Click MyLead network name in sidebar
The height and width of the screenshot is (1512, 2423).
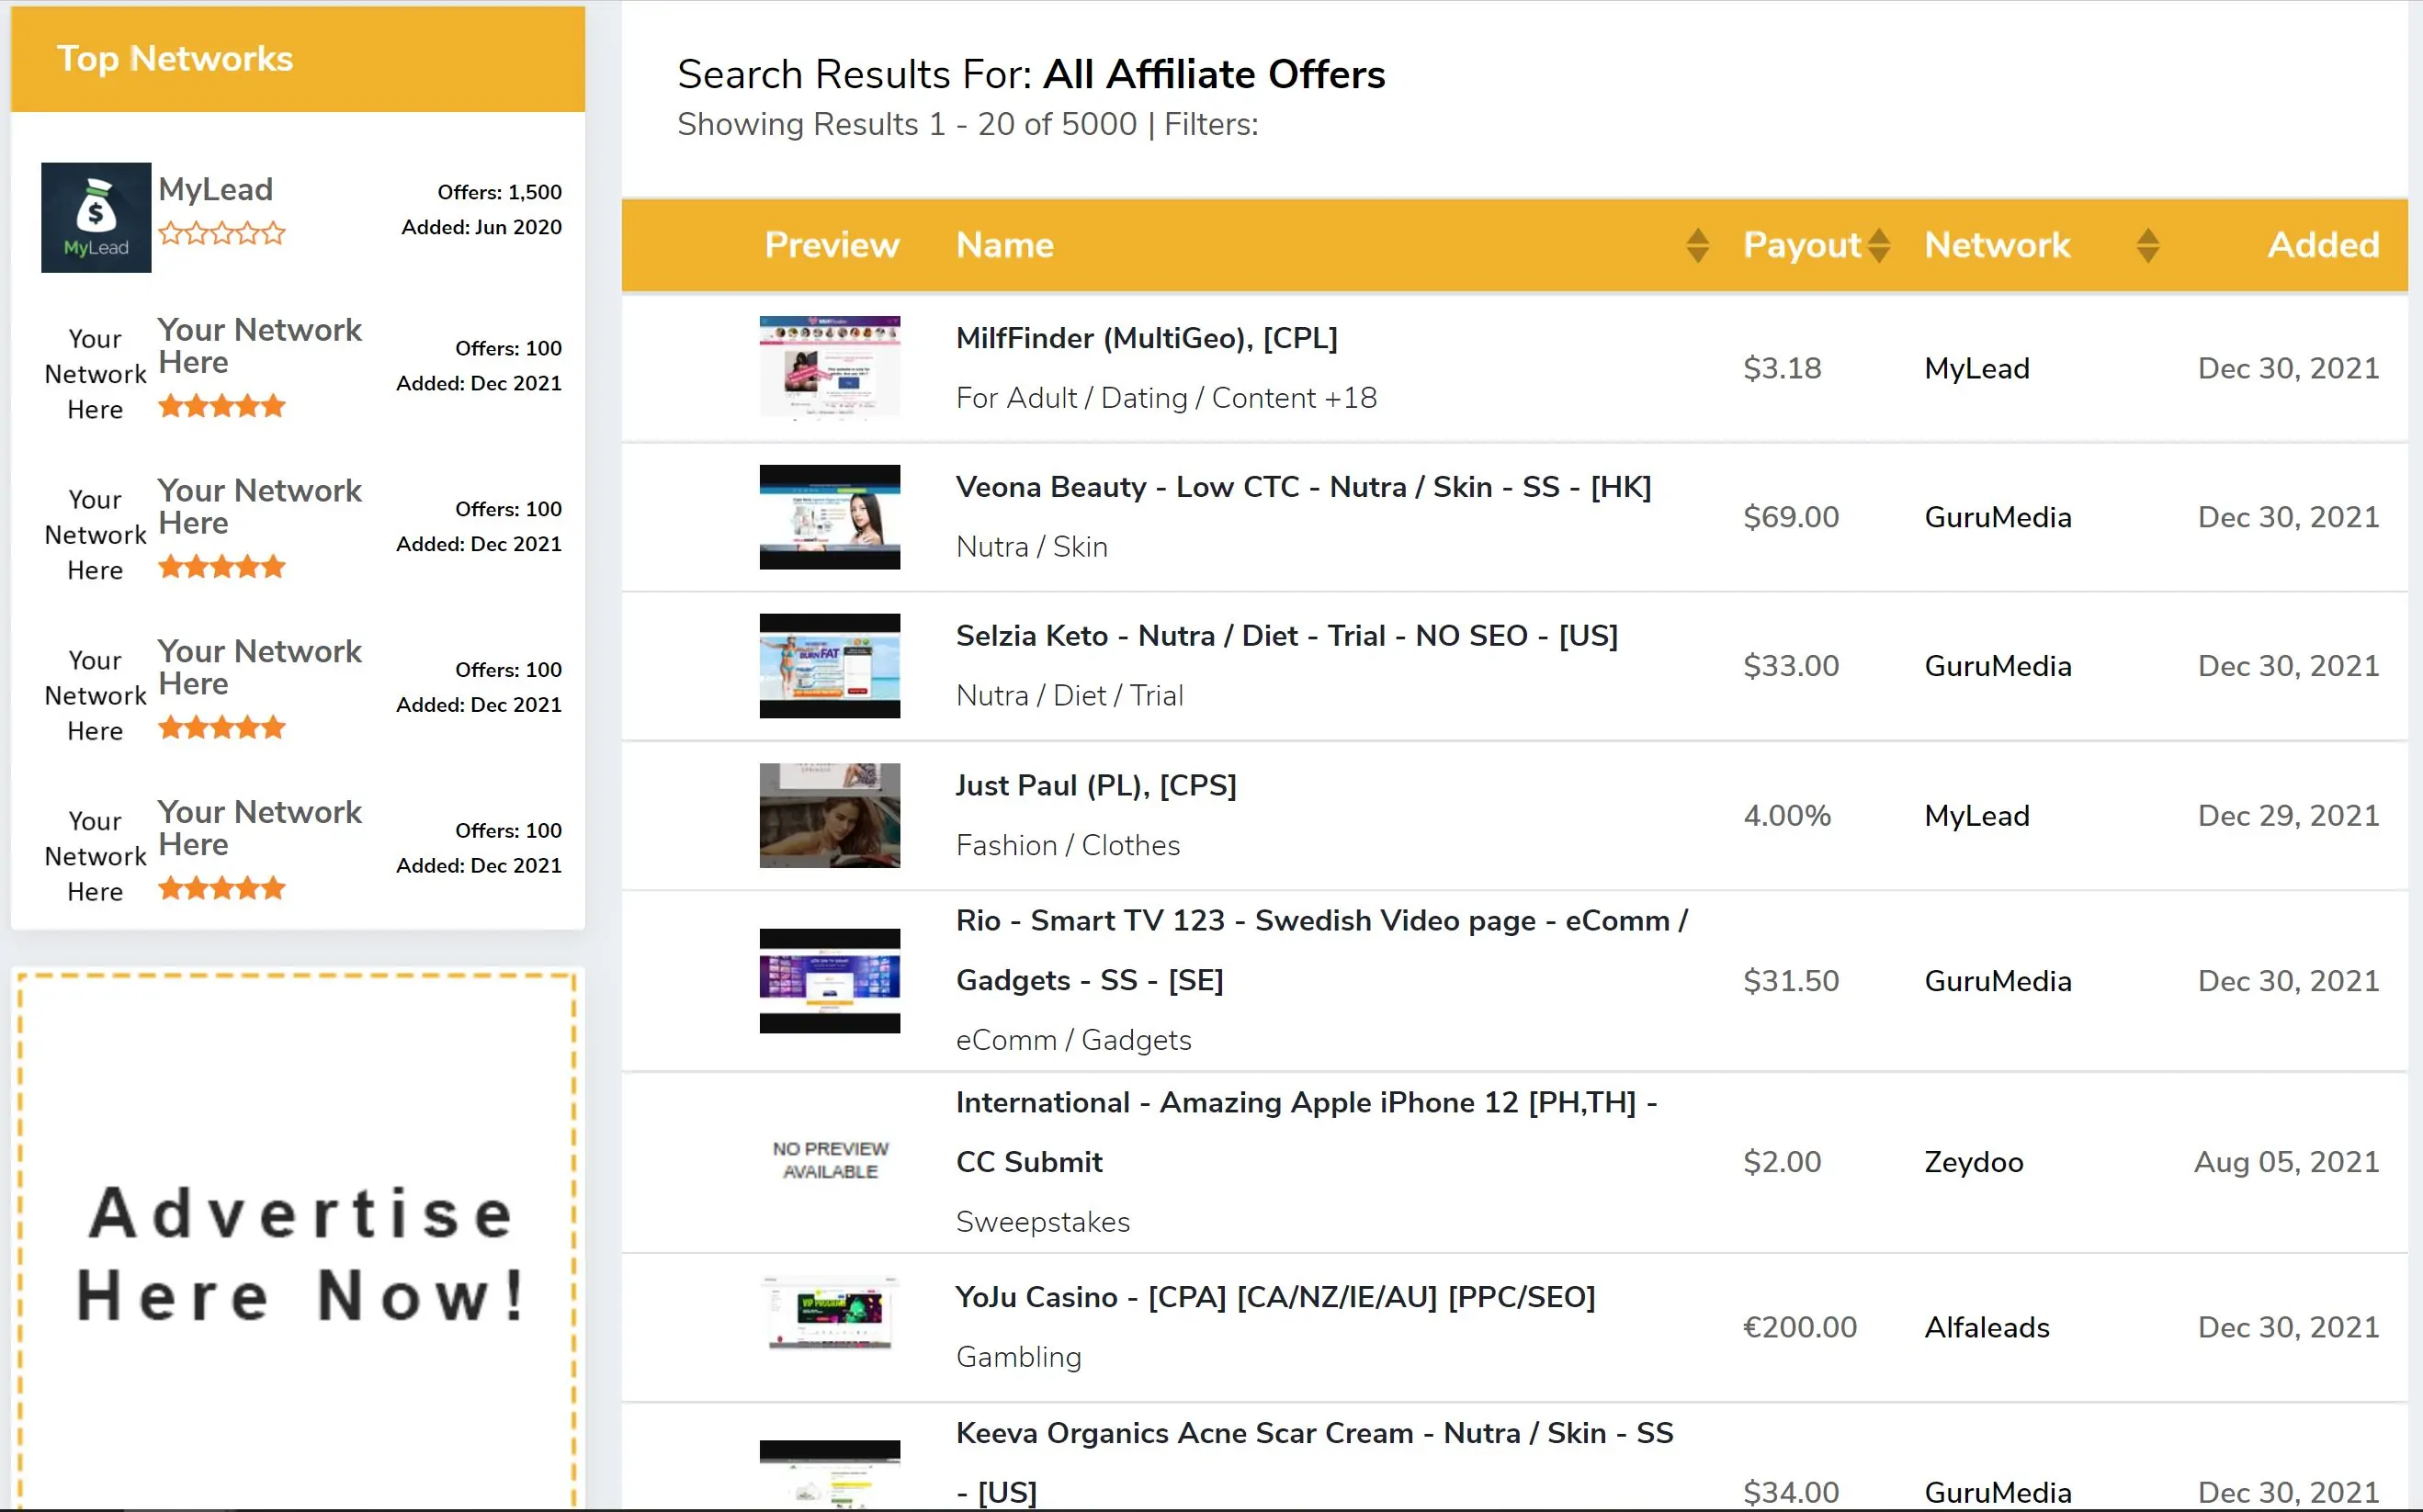pos(215,189)
